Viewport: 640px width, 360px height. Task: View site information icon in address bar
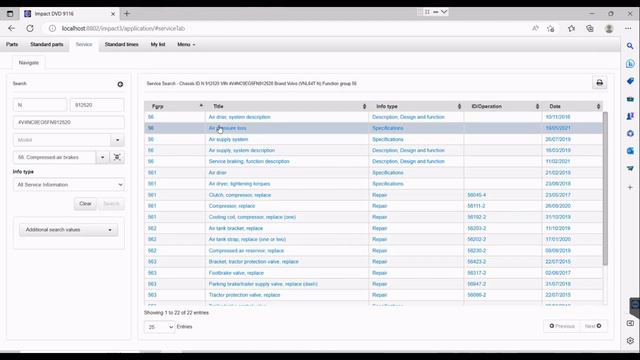[52, 28]
